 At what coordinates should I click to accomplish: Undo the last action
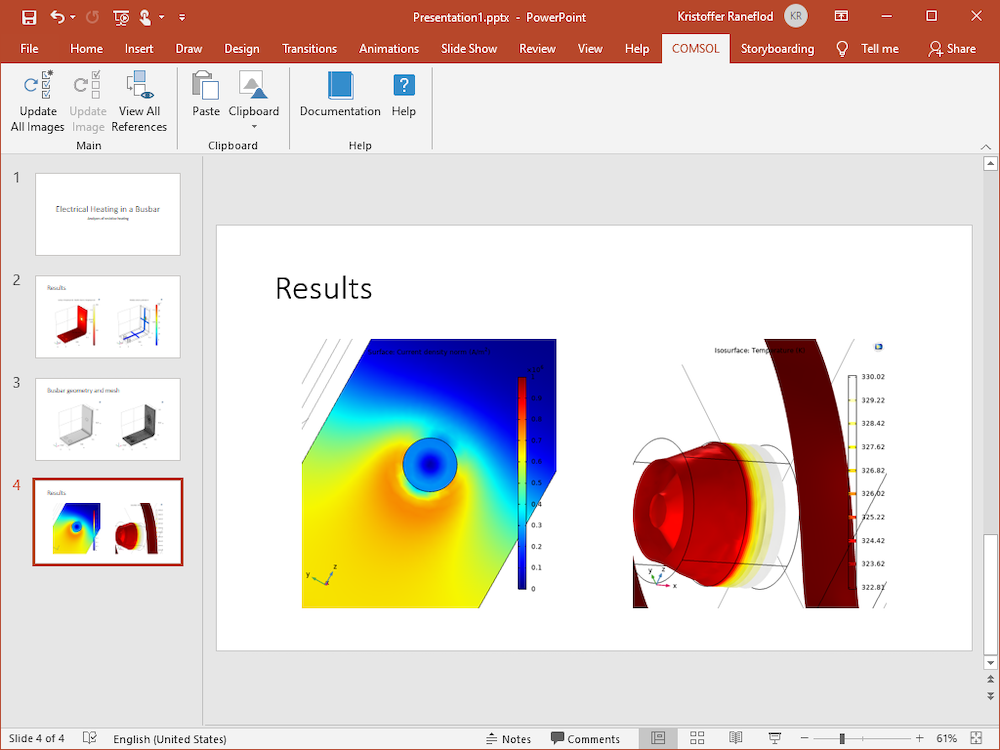(57, 17)
